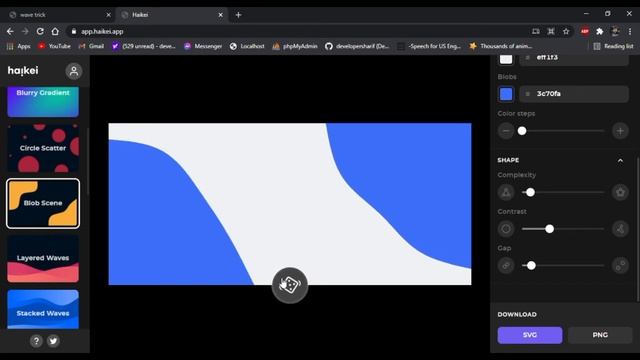Screen dimensions: 640x360
Task: Click the low complexity triangle icon
Action: [506, 192]
